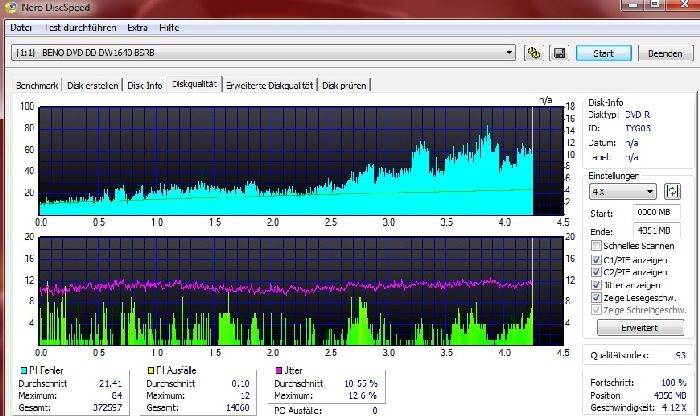Click the Position value 4350 MB

point(670,395)
